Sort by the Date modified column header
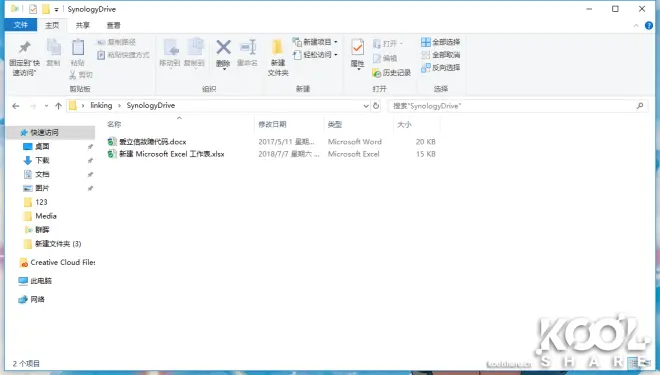660x375 pixels. click(x=290, y=124)
